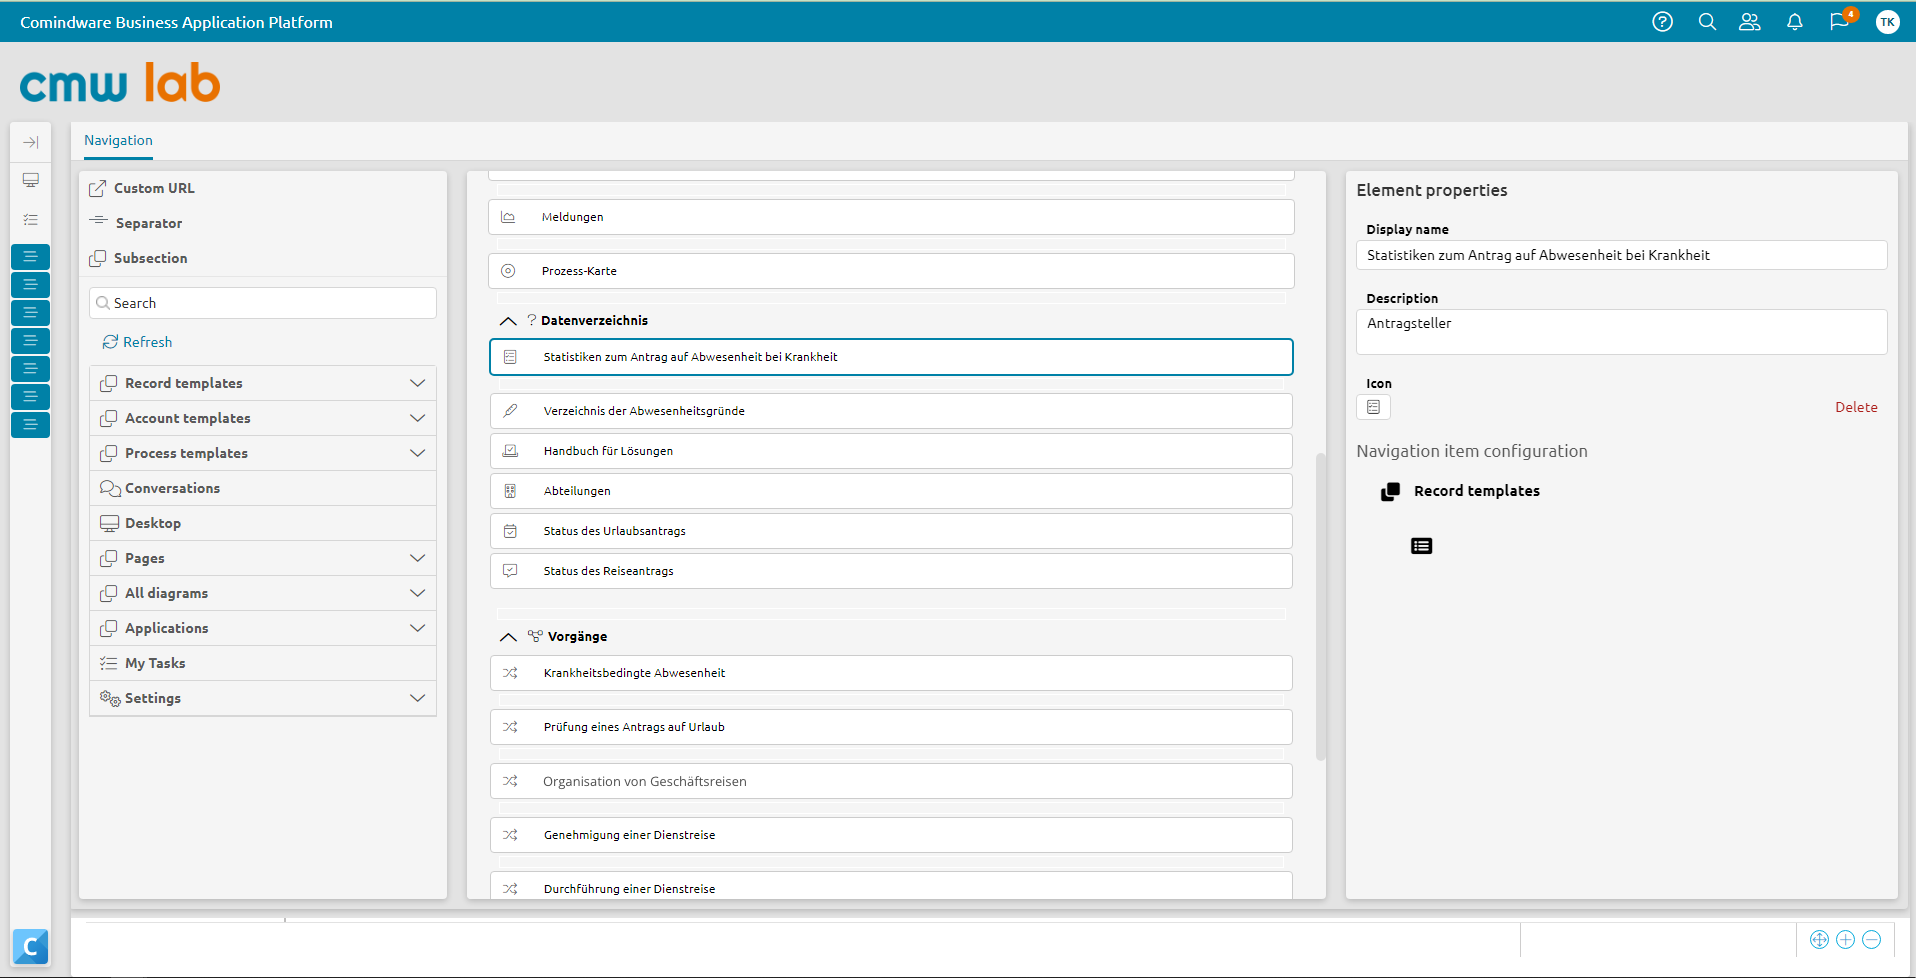Viewport: 1916px width, 978px height.
Task: Click the Prozess-Karte target icon
Action: 508,271
